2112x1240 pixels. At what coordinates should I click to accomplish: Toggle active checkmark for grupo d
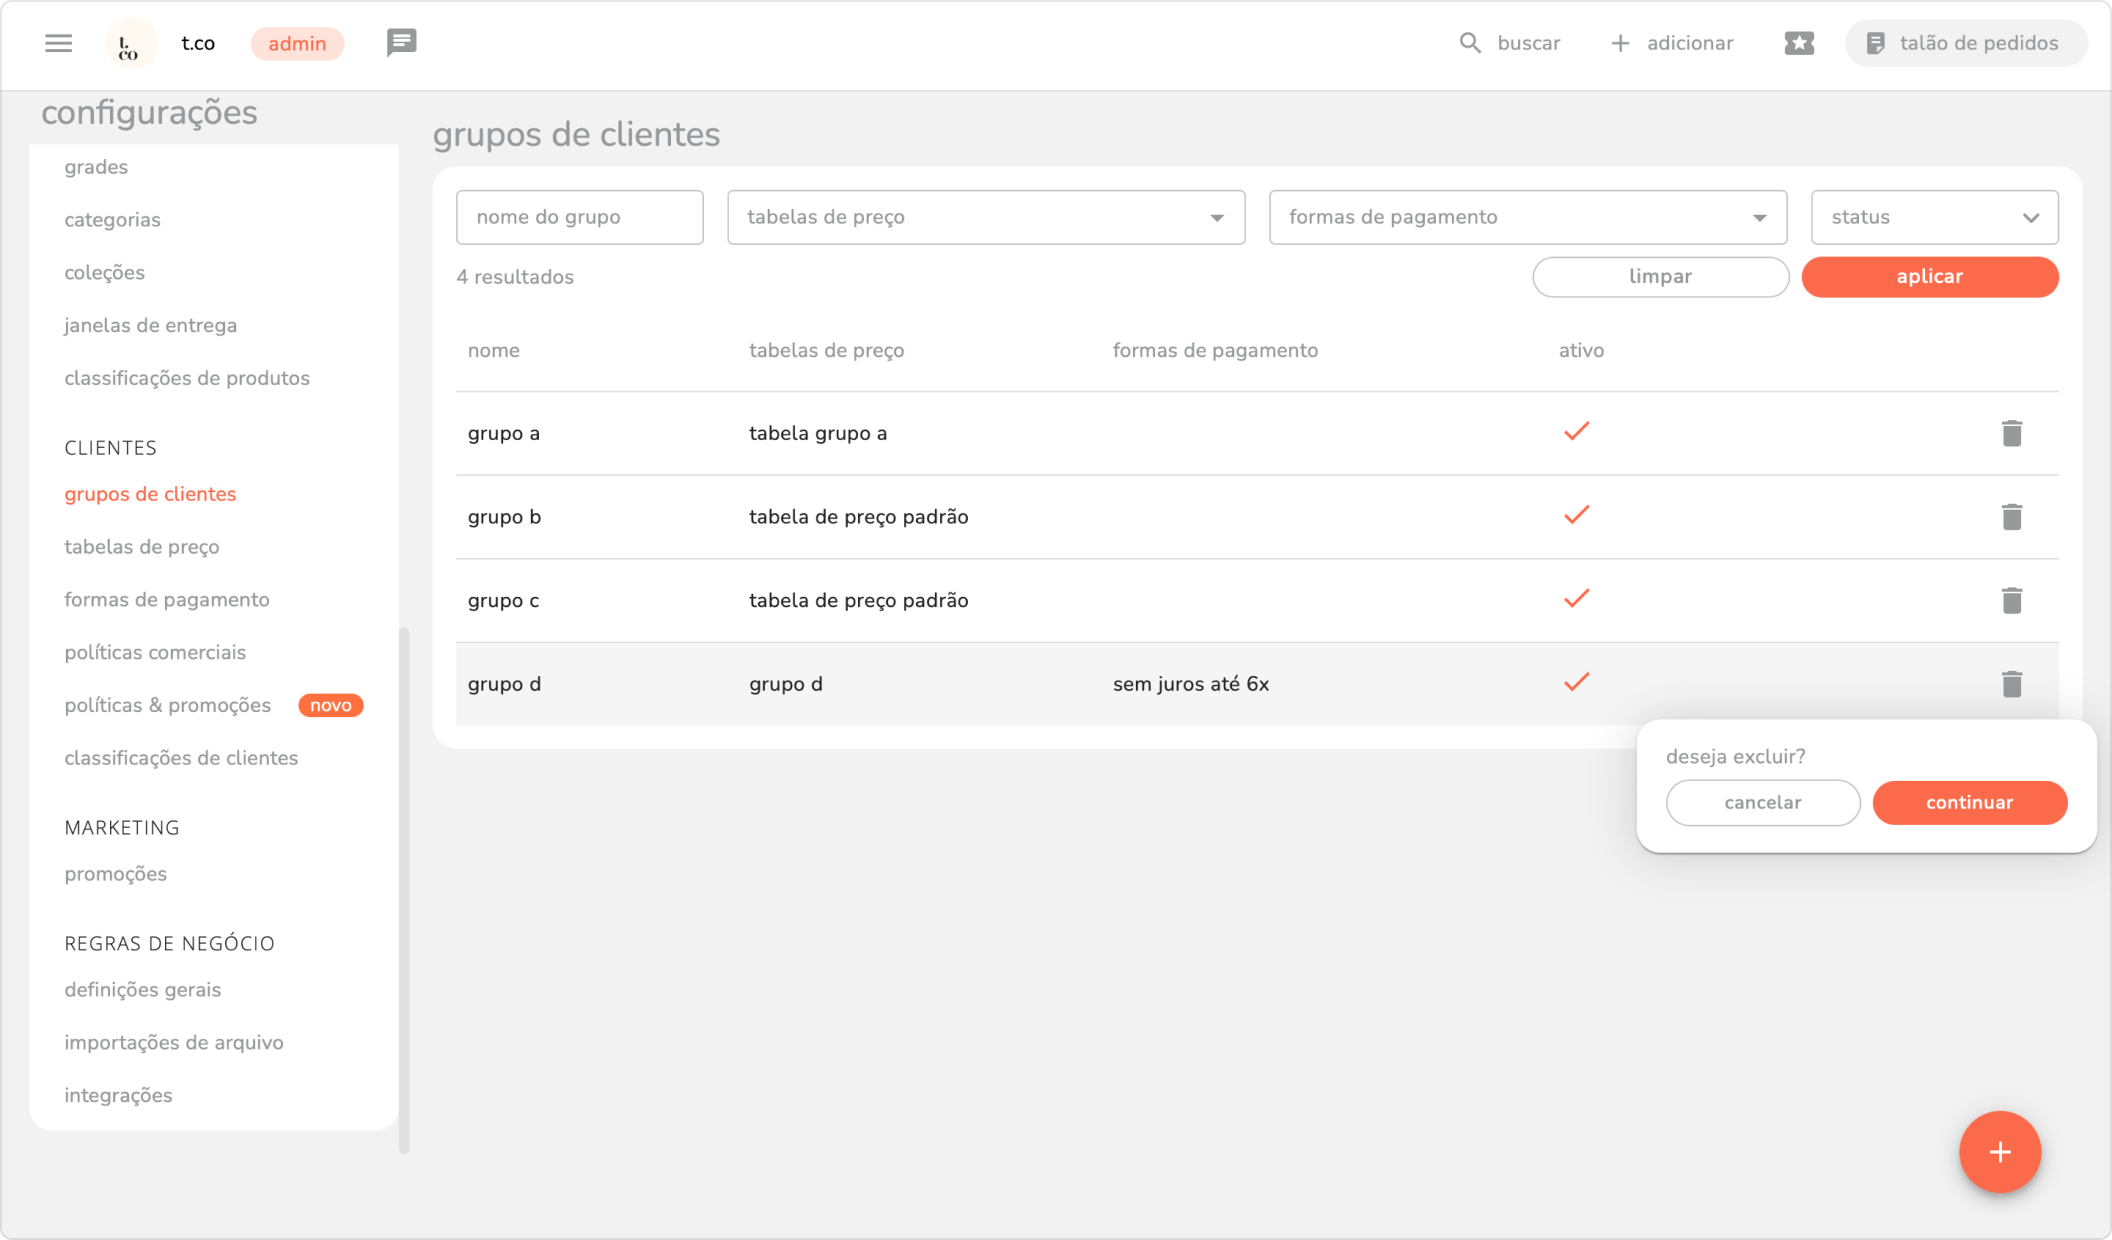pos(1576,683)
